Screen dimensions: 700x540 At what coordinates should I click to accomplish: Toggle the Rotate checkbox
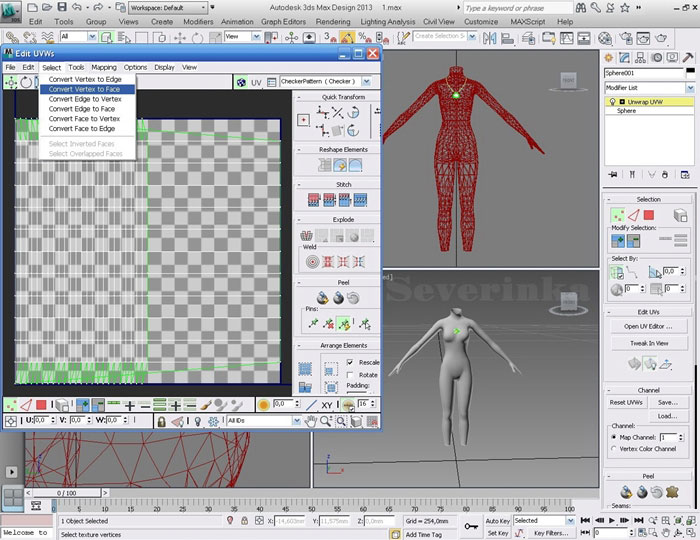(350, 375)
